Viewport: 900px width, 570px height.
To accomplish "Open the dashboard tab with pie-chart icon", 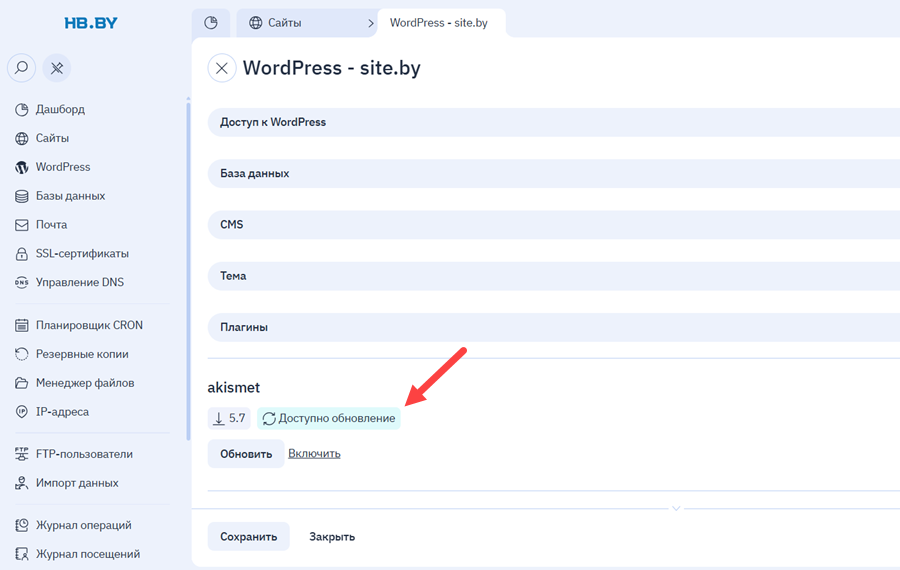I will pyautogui.click(x=211, y=23).
